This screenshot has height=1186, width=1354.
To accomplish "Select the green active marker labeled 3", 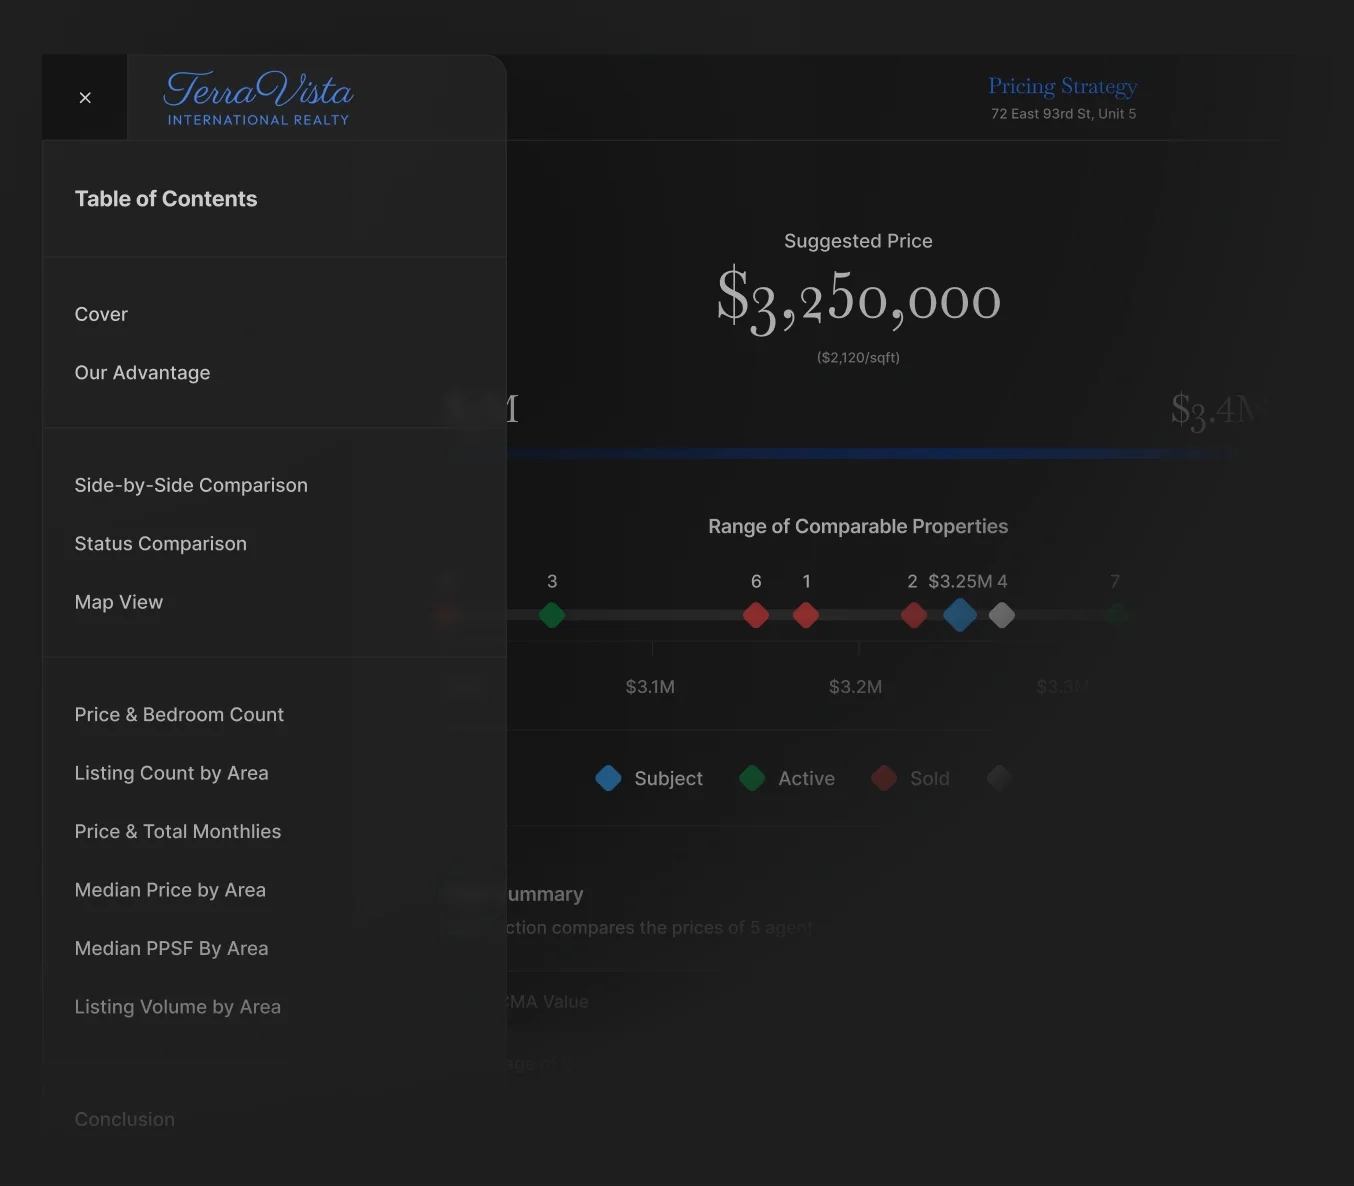I will click(551, 615).
